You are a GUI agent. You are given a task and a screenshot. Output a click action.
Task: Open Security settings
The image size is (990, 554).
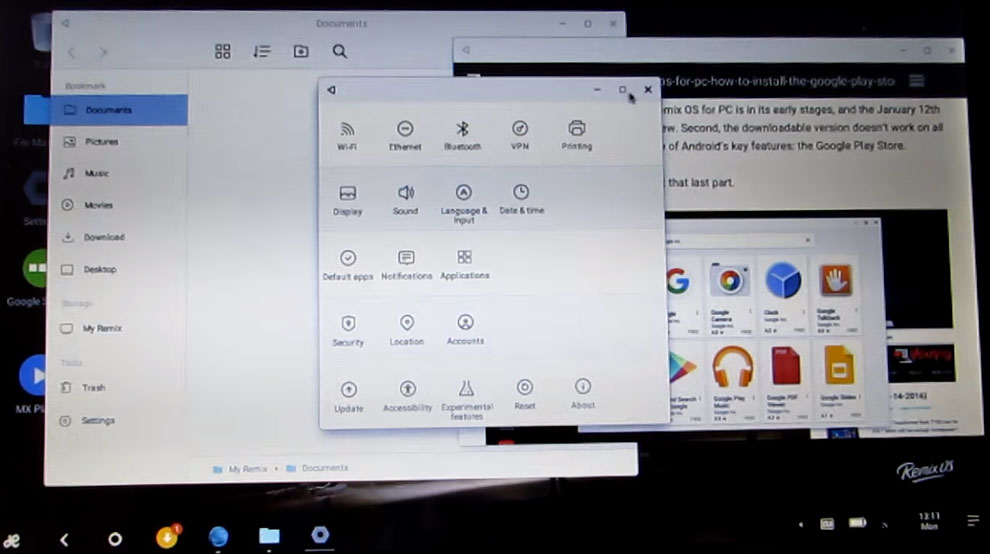point(348,331)
